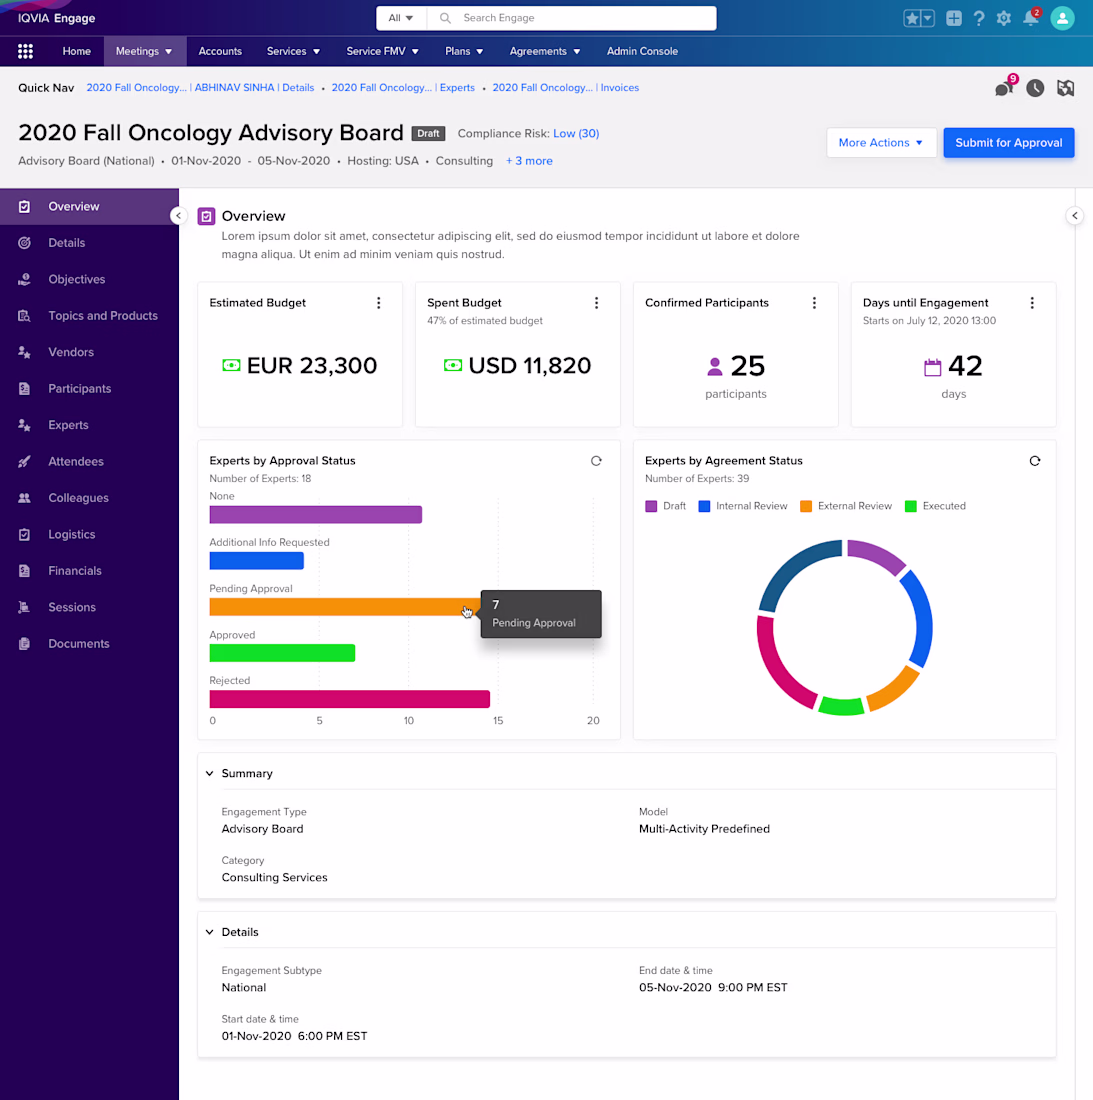Expand the right side panel arrow

click(1075, 216)
